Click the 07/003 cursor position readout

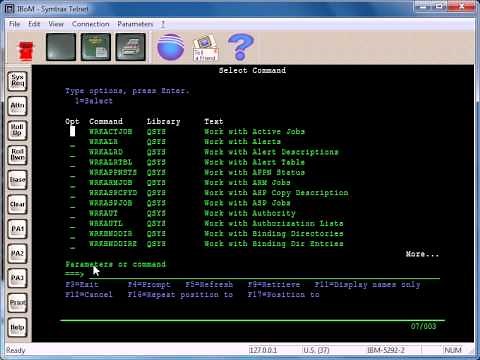[x=423, y=326]
